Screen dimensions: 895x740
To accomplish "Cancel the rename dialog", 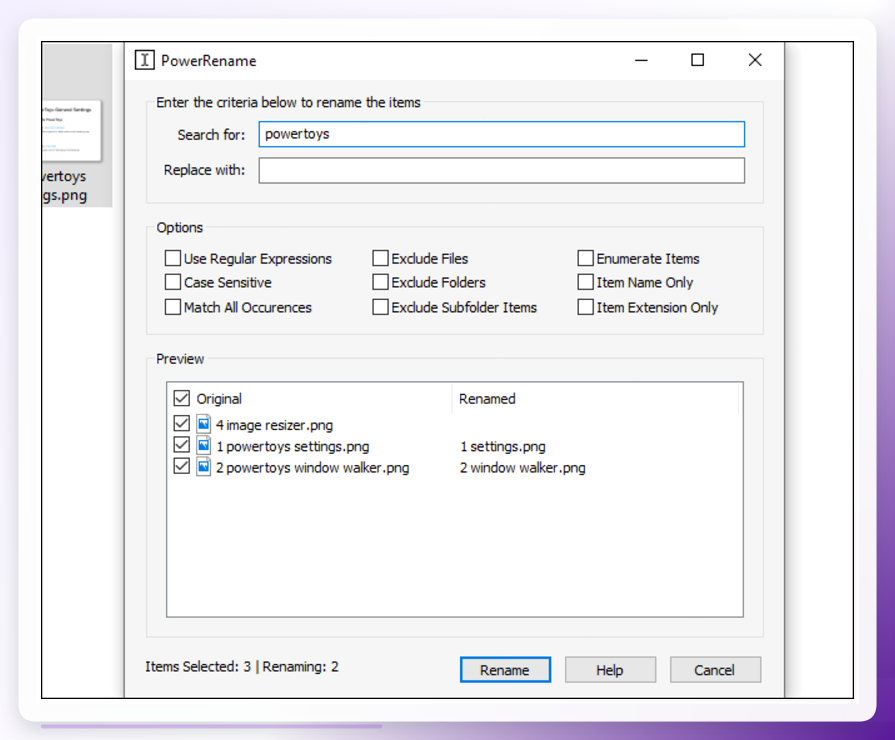I will [715, 670].
